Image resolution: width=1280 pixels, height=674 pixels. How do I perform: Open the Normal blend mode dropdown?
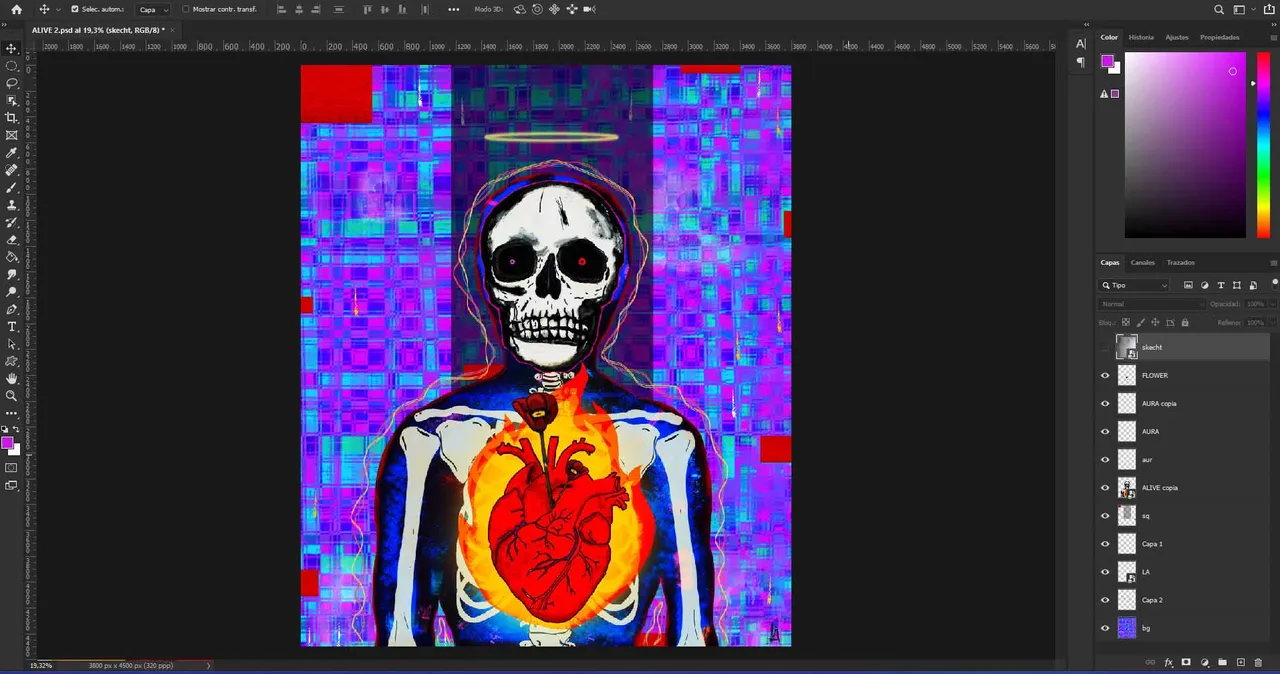click(1152, 304)
